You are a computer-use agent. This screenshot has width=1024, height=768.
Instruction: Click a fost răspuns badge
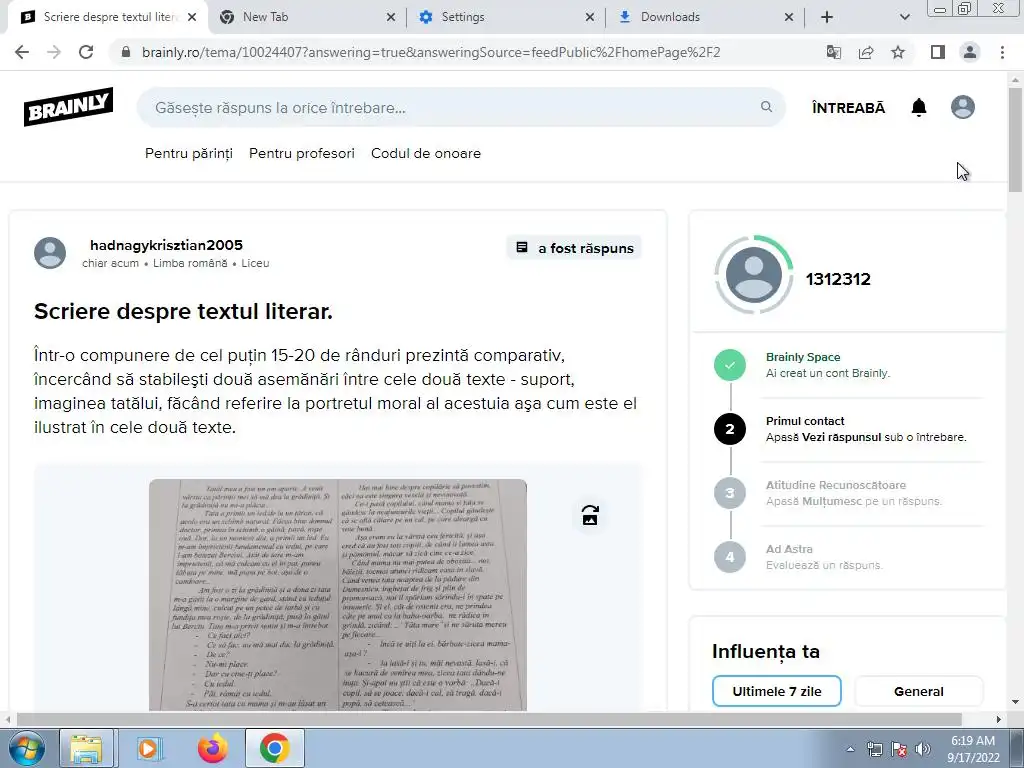pos(574,248)
